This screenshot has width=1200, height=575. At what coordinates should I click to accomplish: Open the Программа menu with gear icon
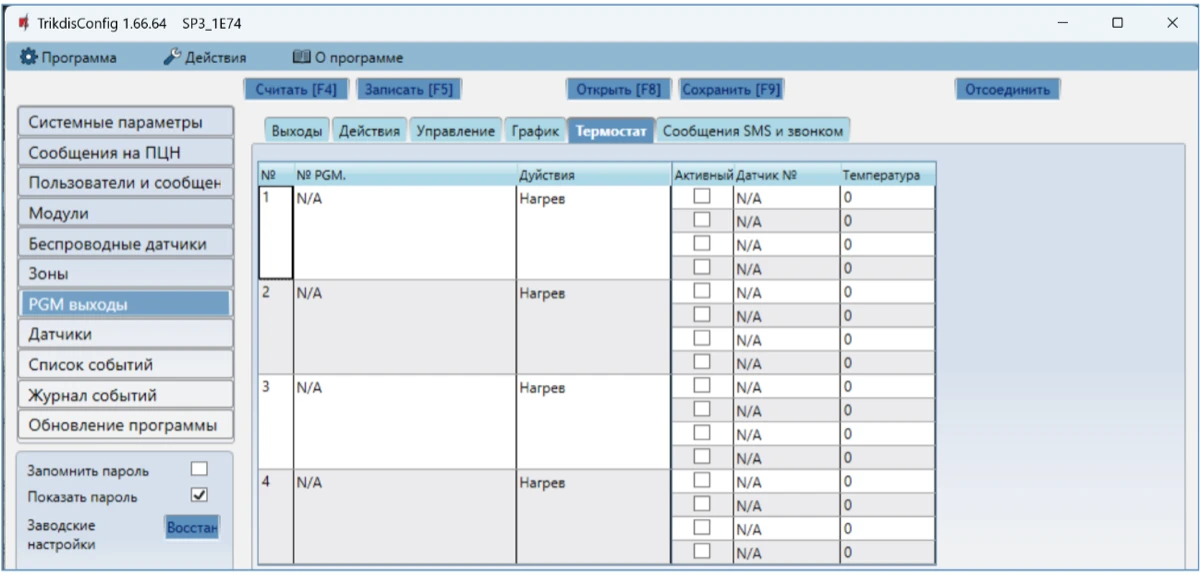point(68,58)
